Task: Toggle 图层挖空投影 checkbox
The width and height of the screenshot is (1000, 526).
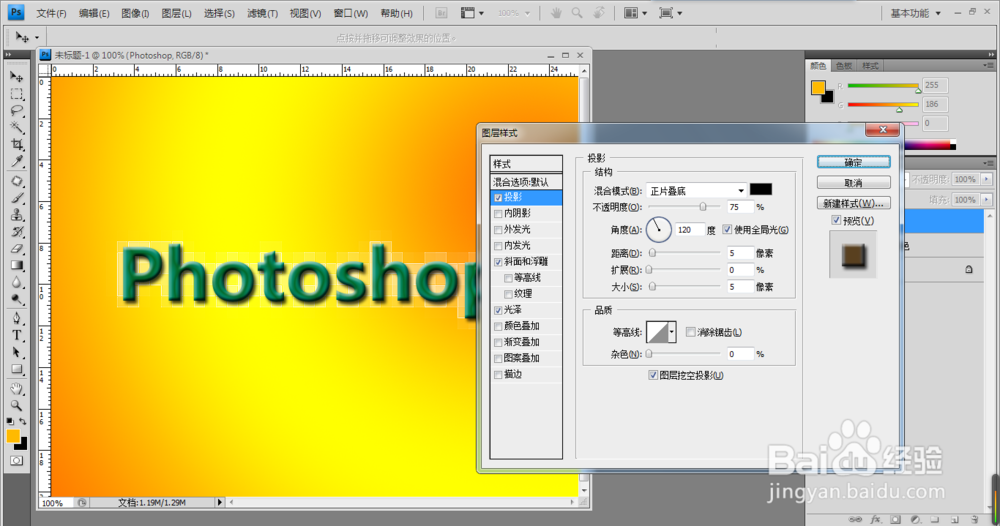Action: (x=652, y=376)
